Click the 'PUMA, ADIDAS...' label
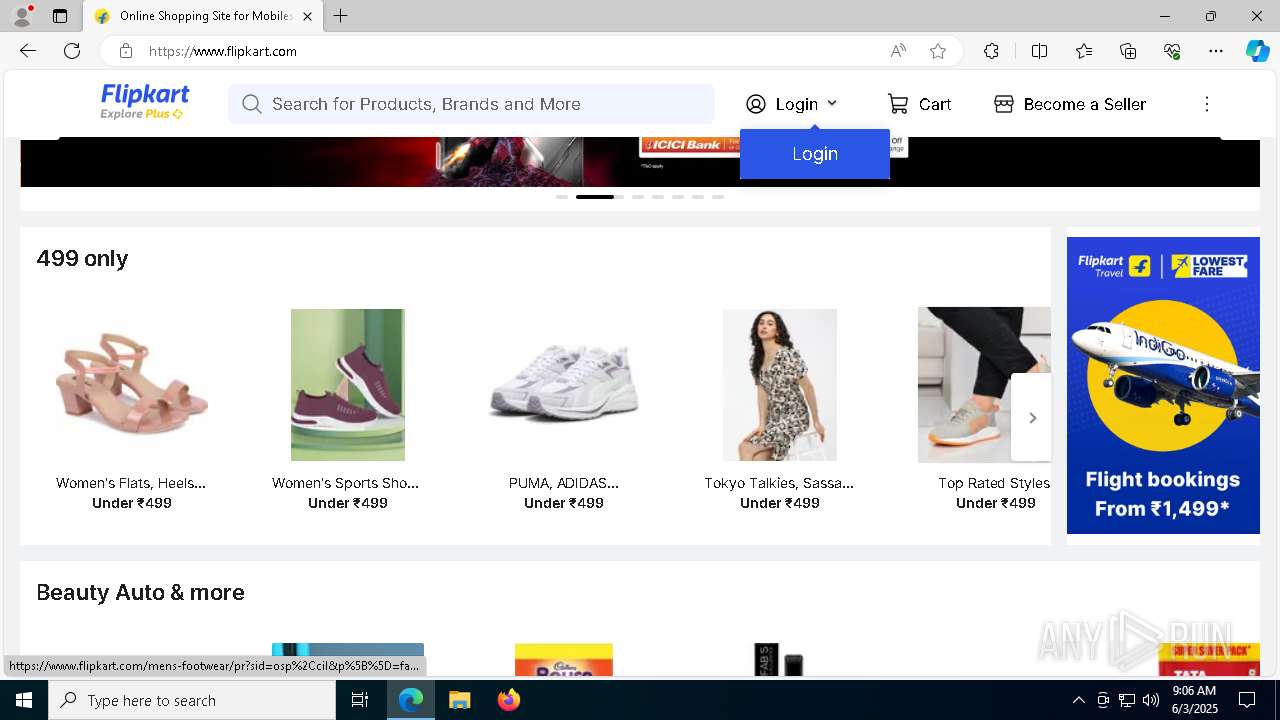The height and width of the screenshot is (720, 1280). click(564, 483)
